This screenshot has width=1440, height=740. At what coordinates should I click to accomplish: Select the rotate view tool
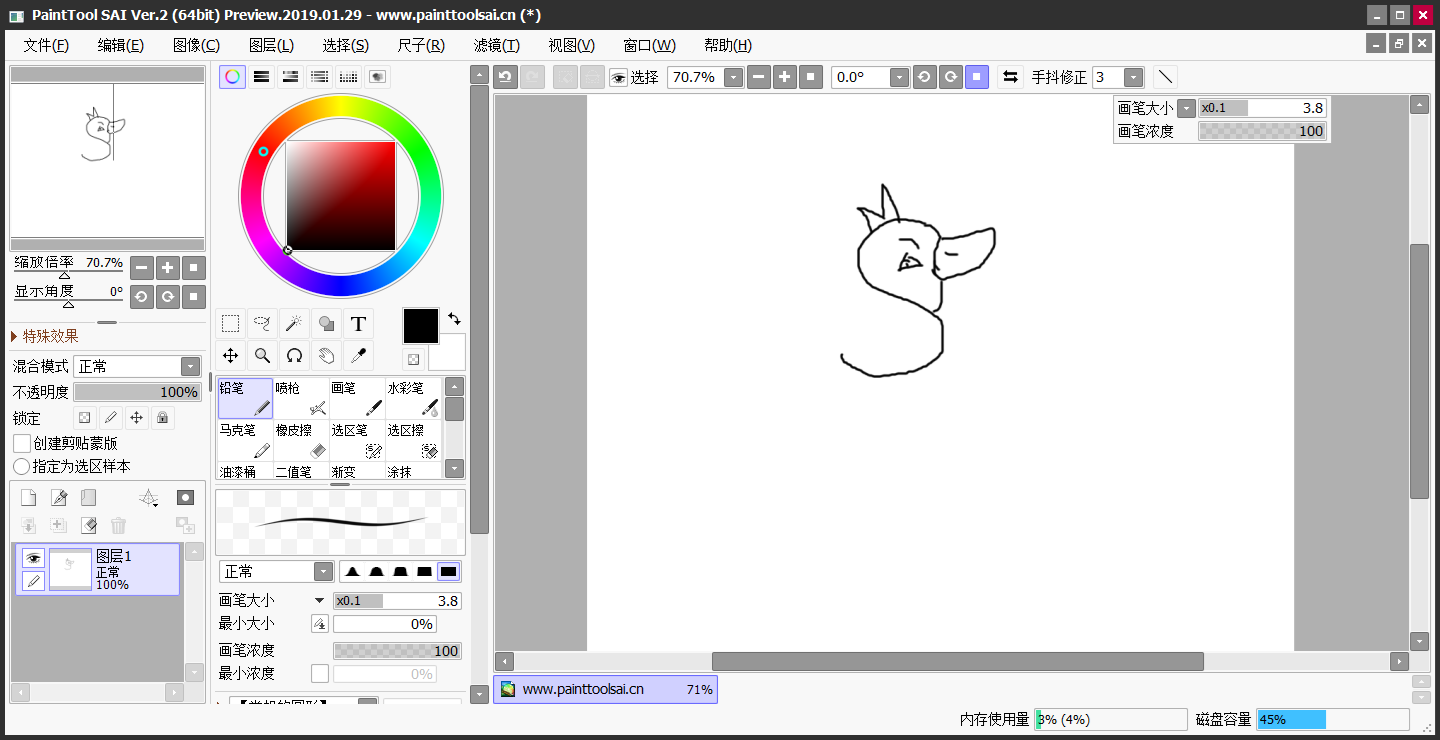[294, 355]
